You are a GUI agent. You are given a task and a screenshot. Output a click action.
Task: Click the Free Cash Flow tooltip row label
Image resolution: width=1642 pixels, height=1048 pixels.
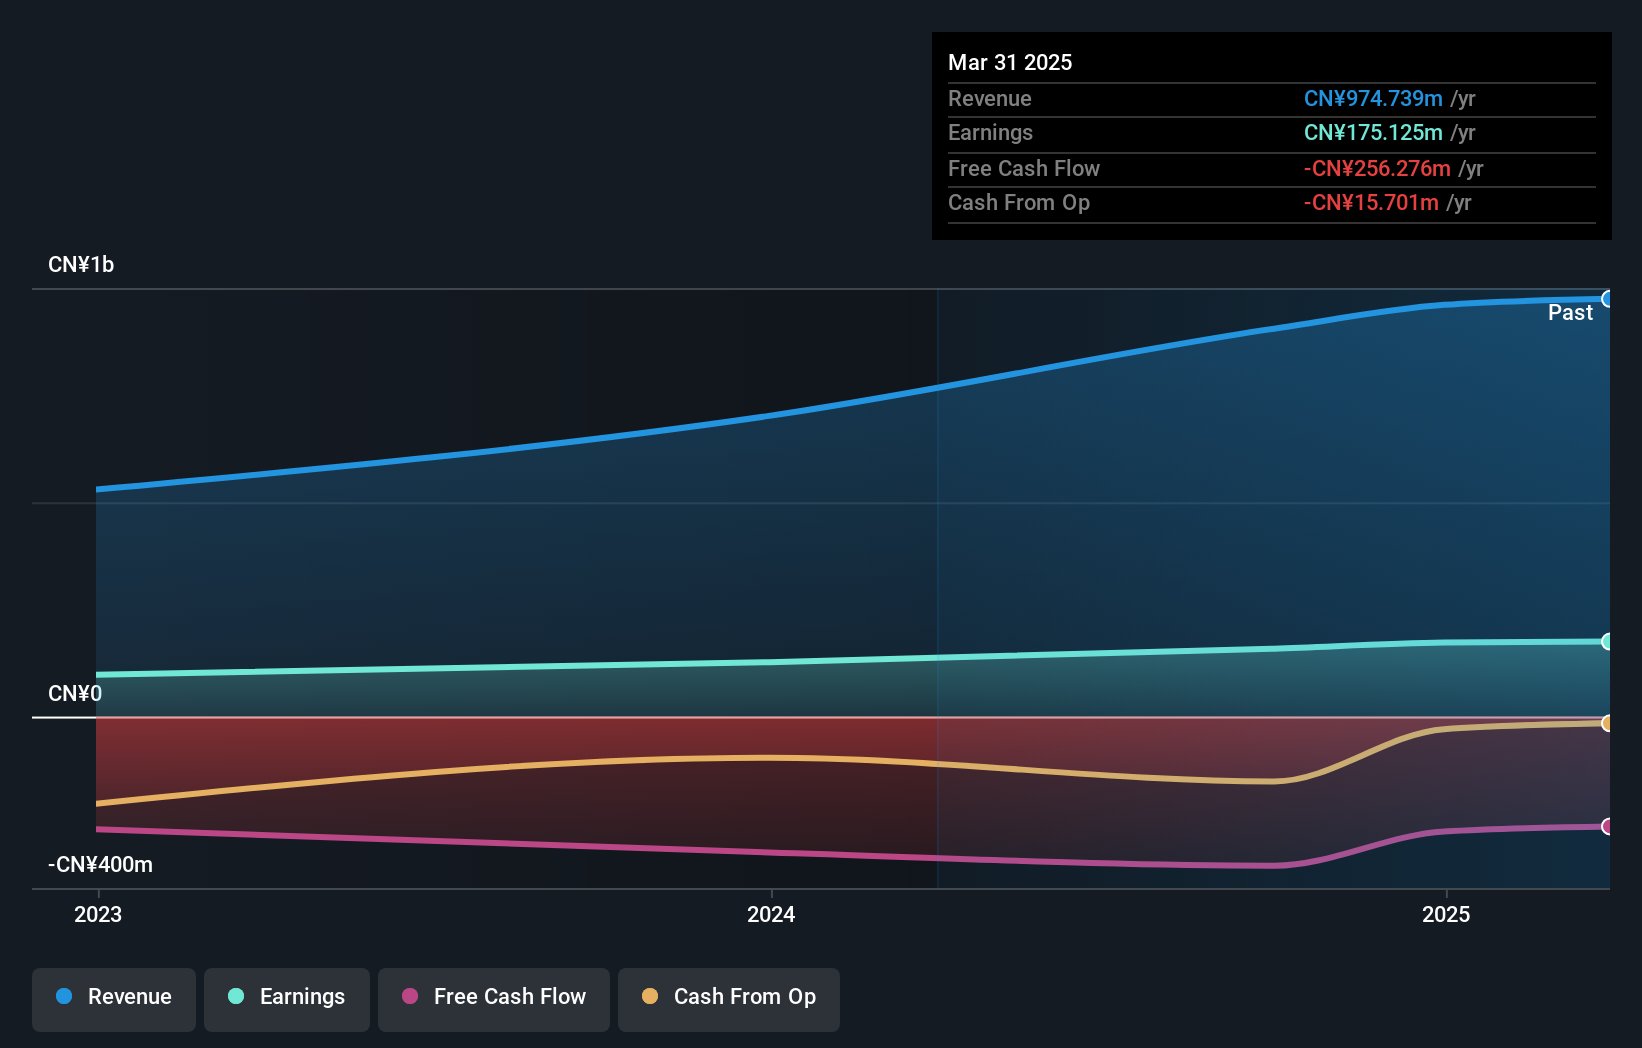pos(1024,169)
